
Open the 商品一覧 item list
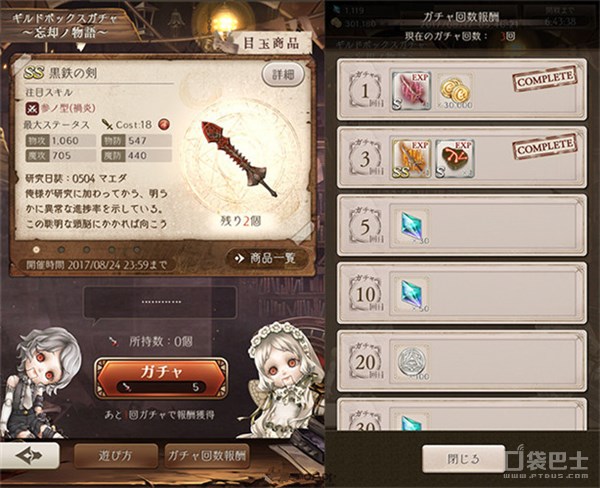pos(266,258)
